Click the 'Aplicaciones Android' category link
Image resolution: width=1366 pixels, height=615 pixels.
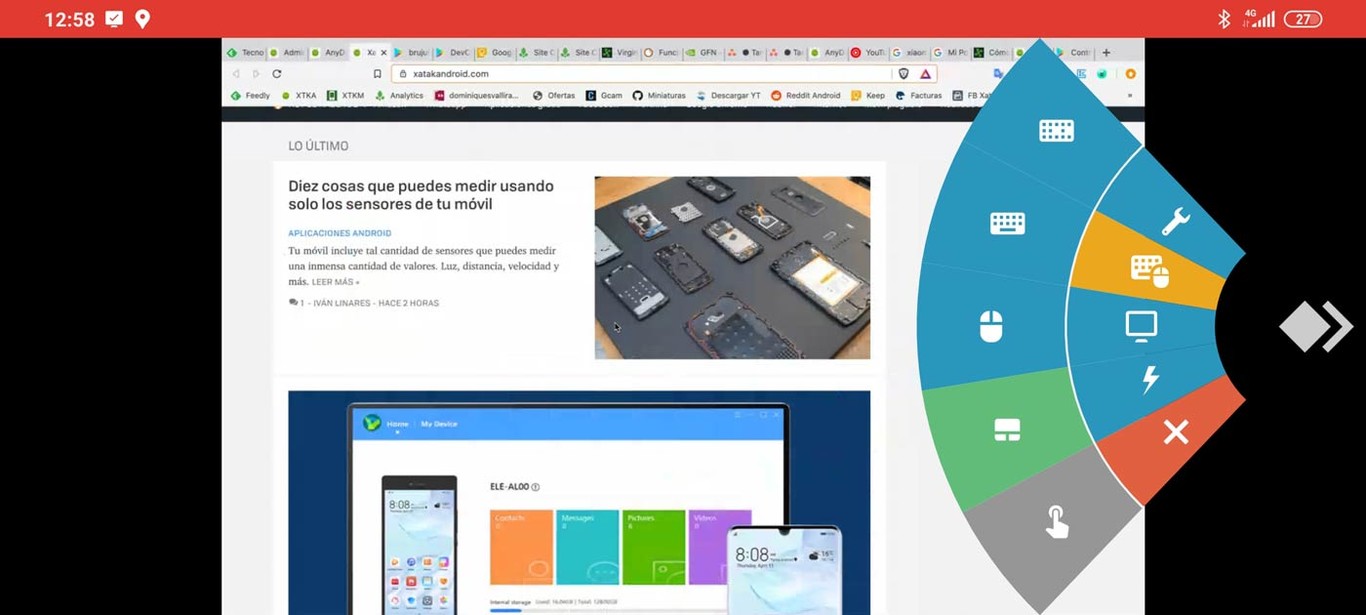point(339,233)
